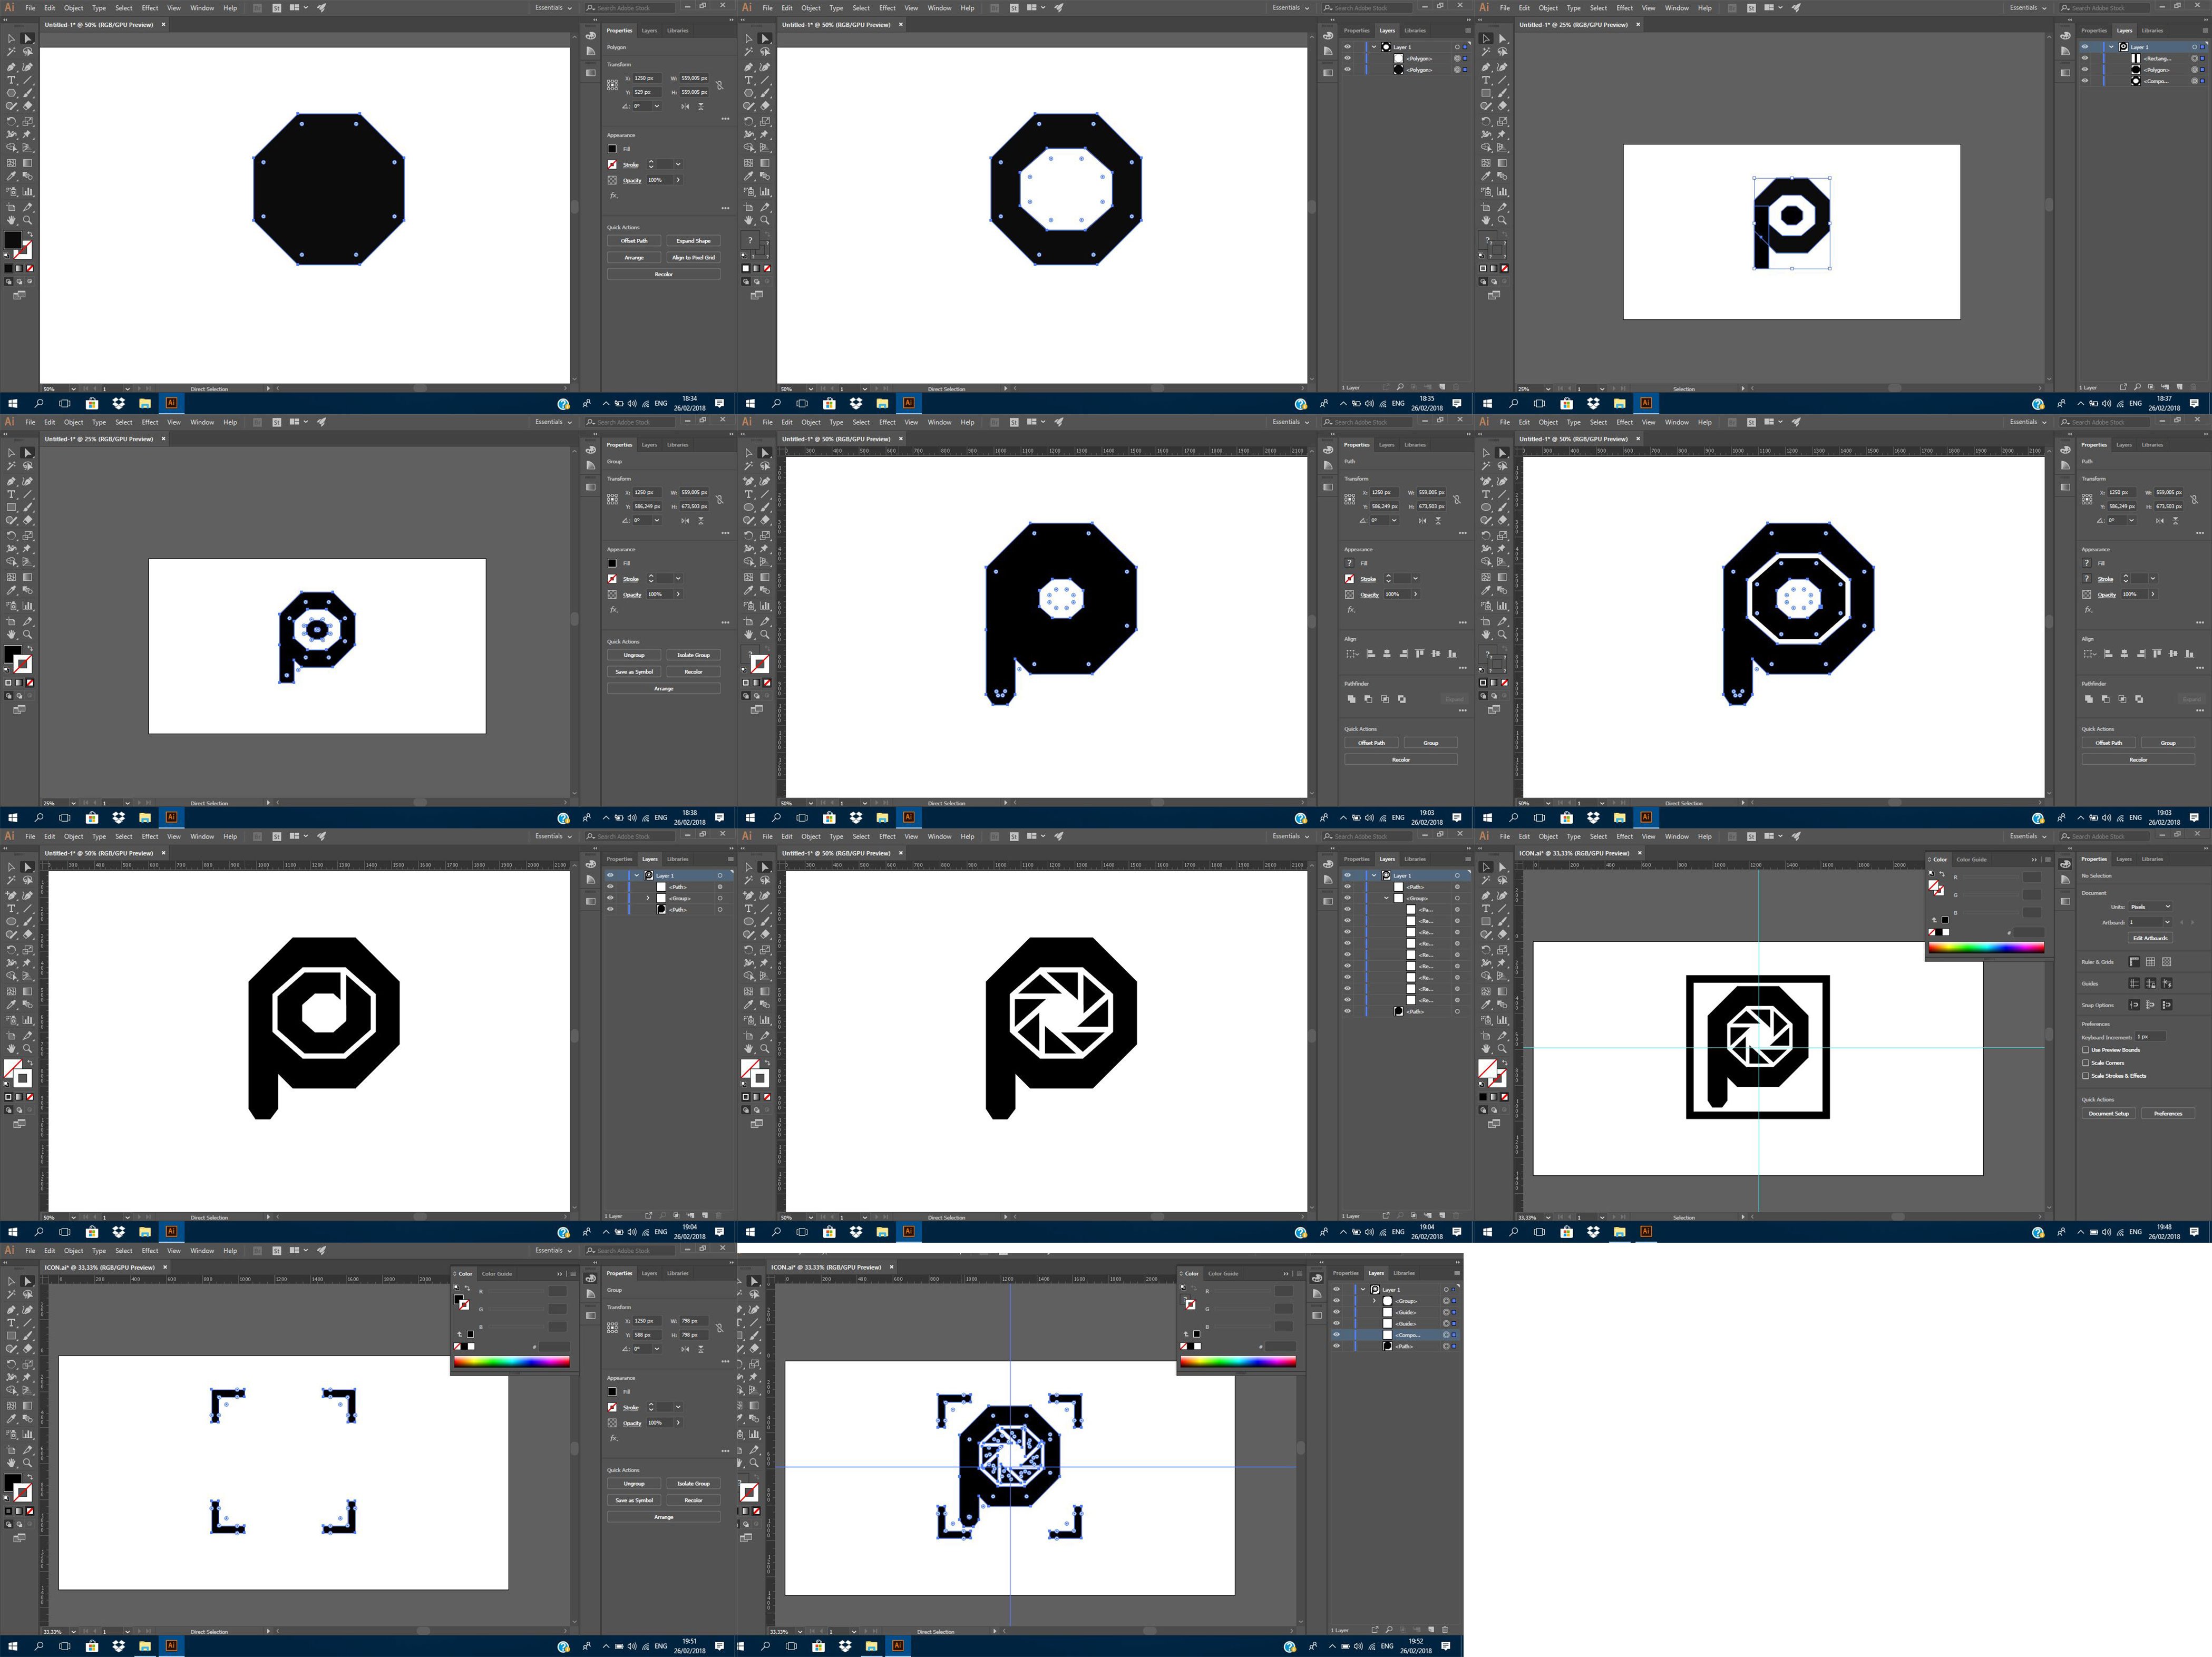
Task: Pick a color from spectrum bar in the 19:48 window
Action: click(1986, 947)
